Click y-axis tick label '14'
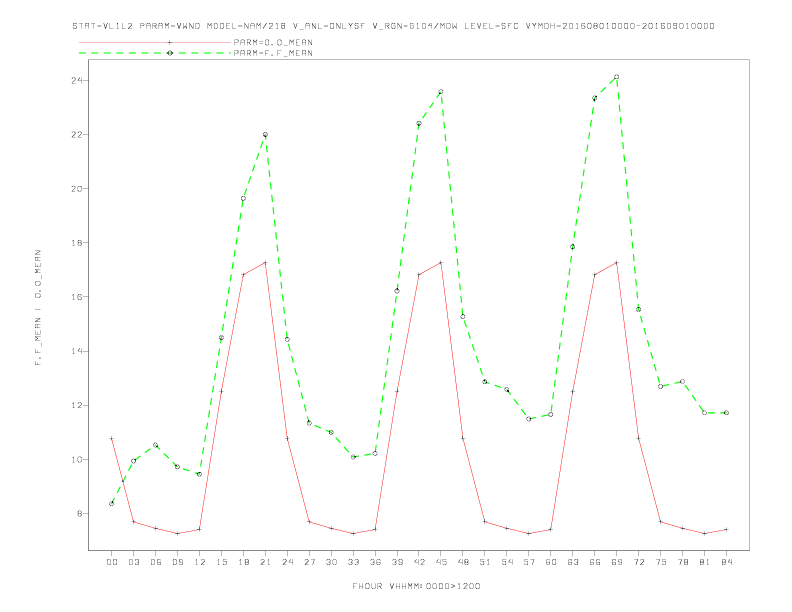The image size is (792, 612). coord(77,351)
